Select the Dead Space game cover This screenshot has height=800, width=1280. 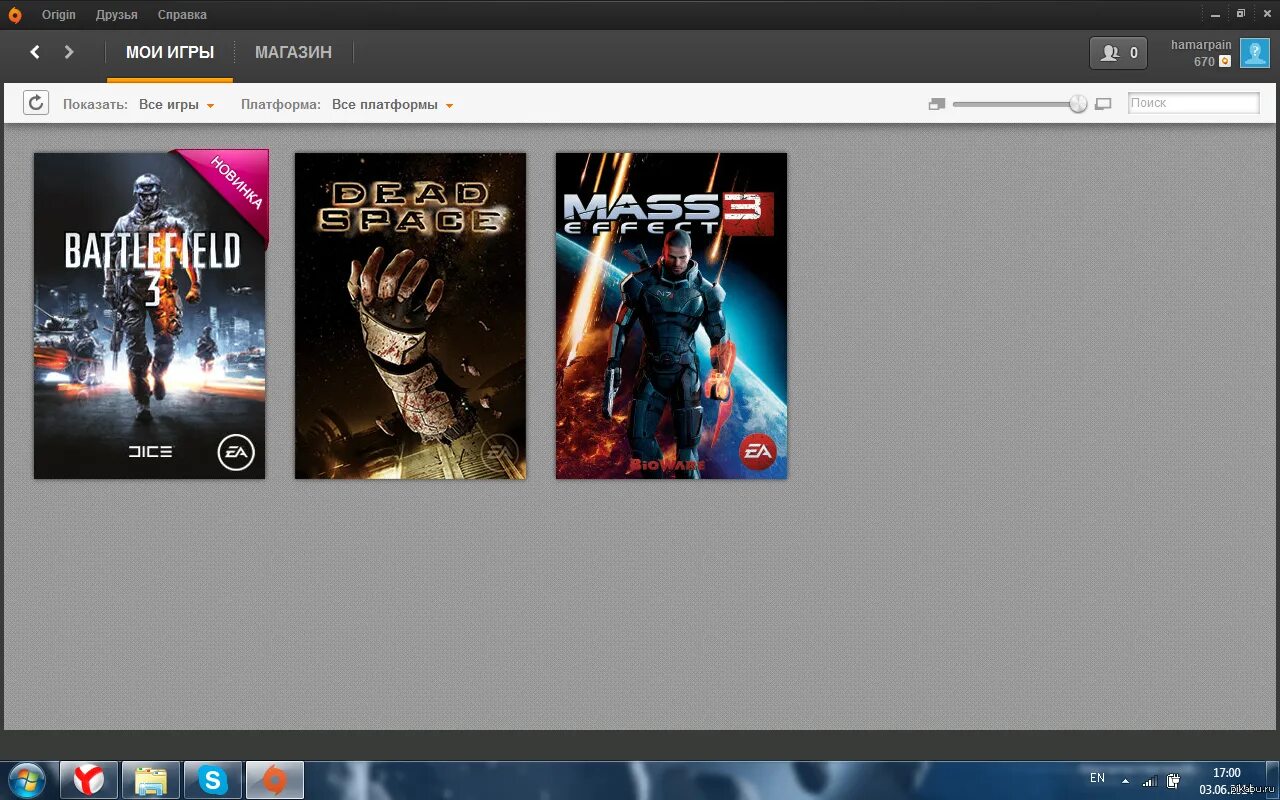tap(410, 315)
